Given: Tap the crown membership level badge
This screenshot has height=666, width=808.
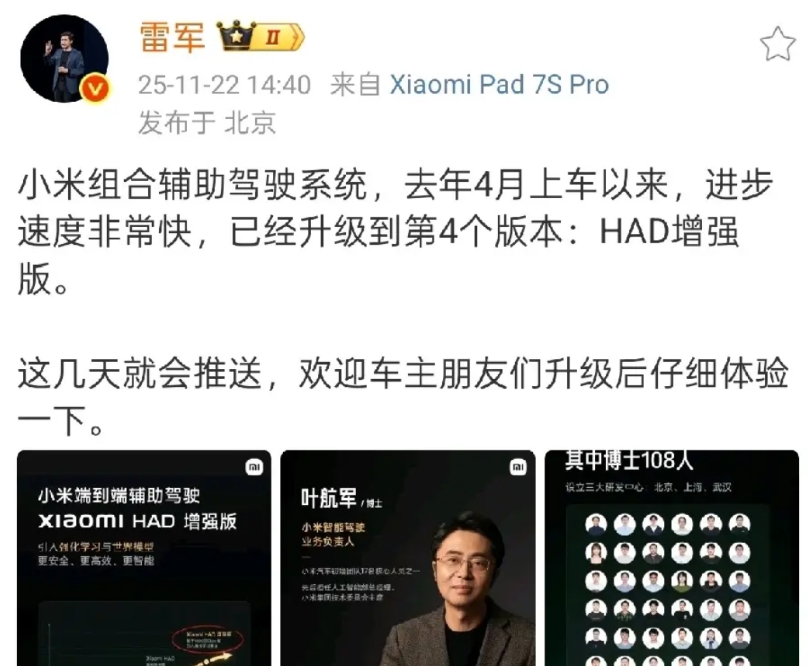Looking at the screenshot, I should 260,36.
